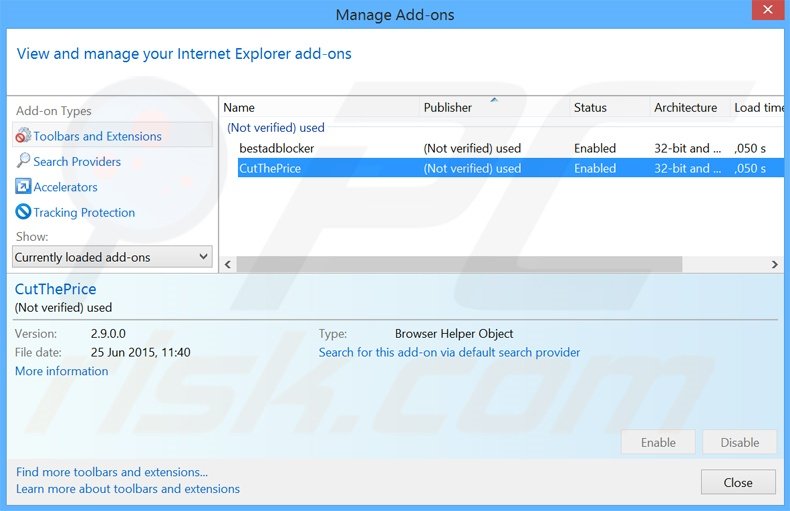
Task: Open the Accelerators add-on type
Action: tap(65, 187)
